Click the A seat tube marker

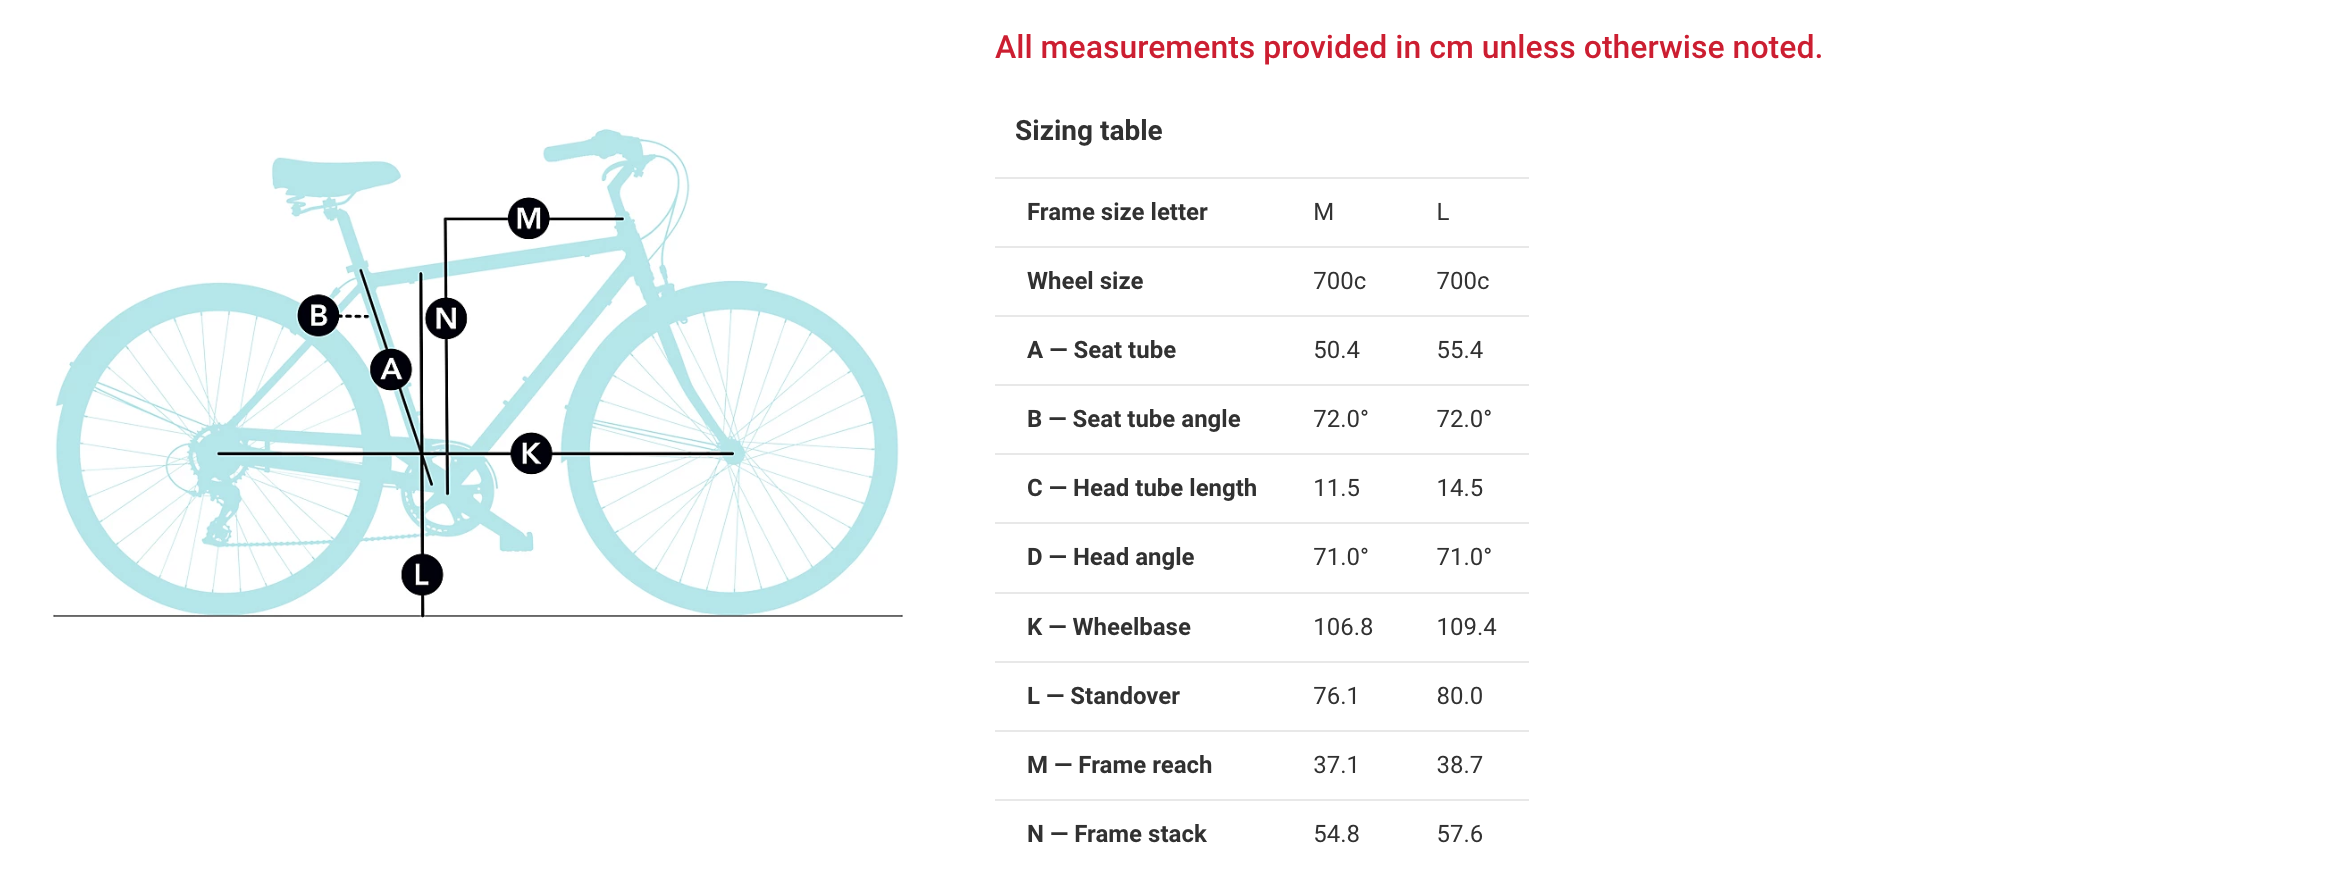[x=391, y=370]
